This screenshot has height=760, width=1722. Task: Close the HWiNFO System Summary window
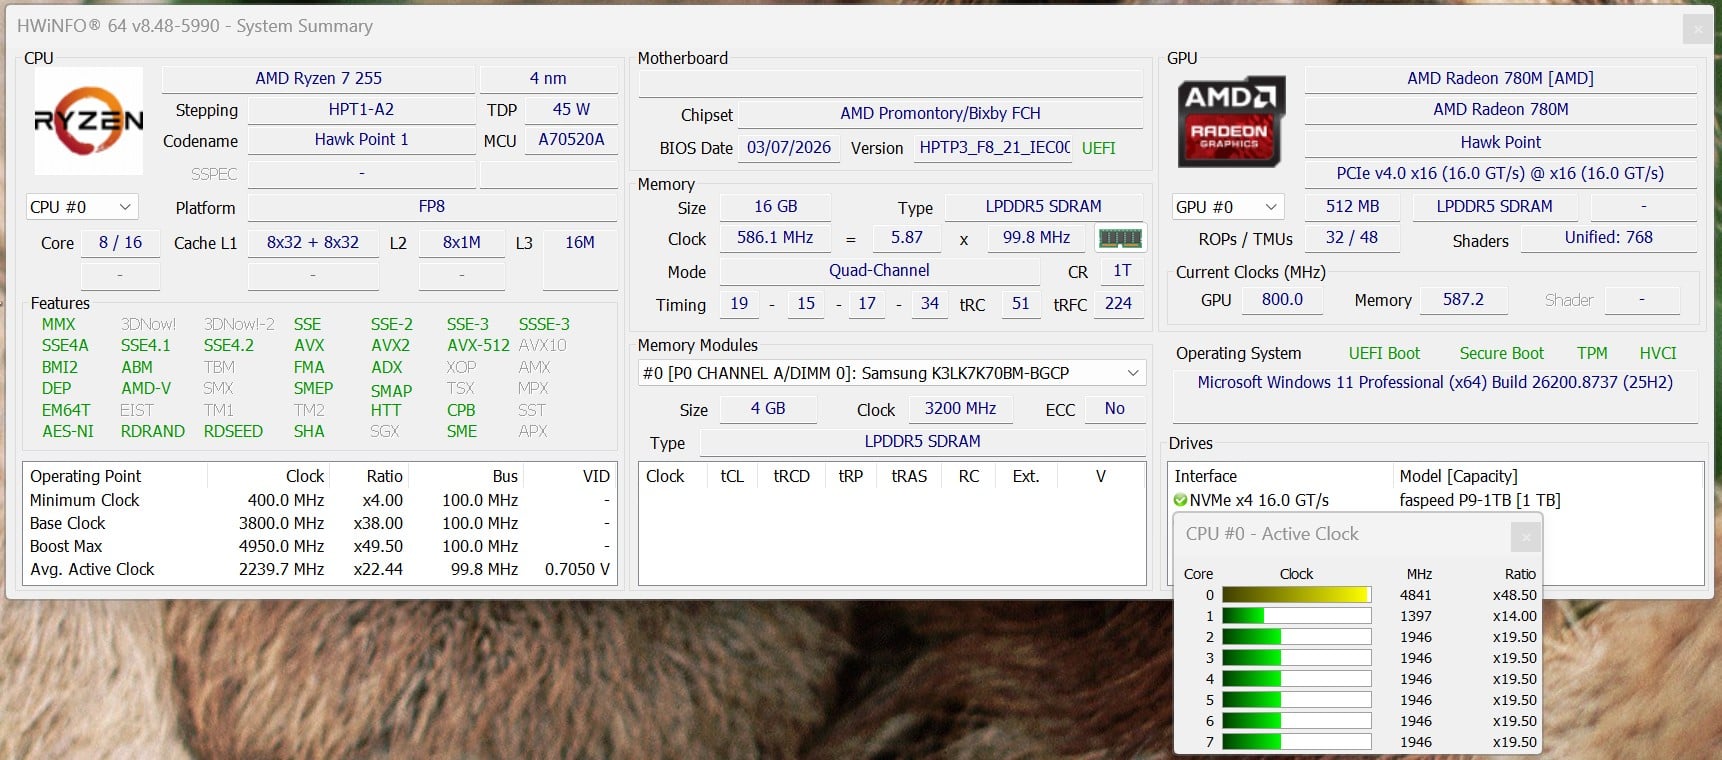pyautogui.click(x=1698, y=30)
